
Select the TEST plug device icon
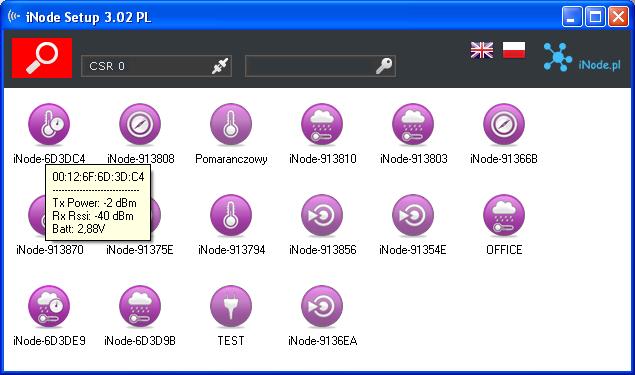tap(231, 307)
